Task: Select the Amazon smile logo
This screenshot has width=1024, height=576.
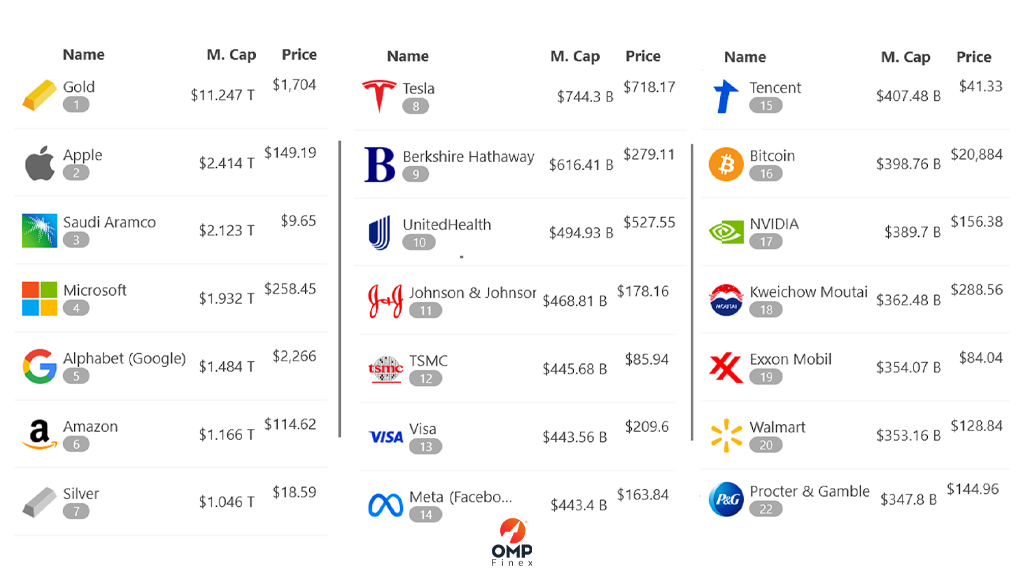Action: 39,434
